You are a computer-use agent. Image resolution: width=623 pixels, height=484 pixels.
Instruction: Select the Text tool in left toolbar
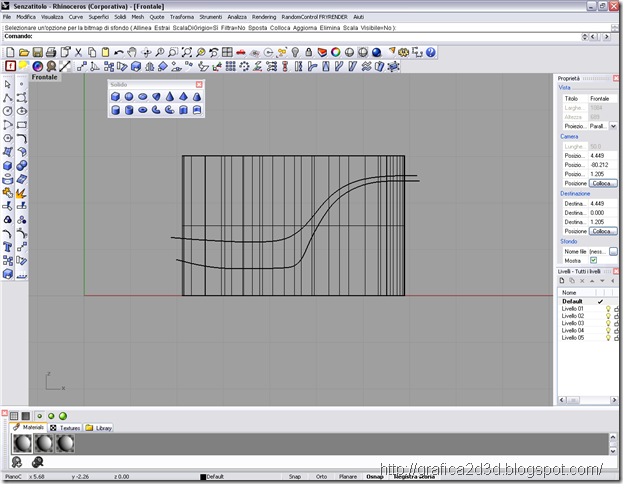[8, 247]
